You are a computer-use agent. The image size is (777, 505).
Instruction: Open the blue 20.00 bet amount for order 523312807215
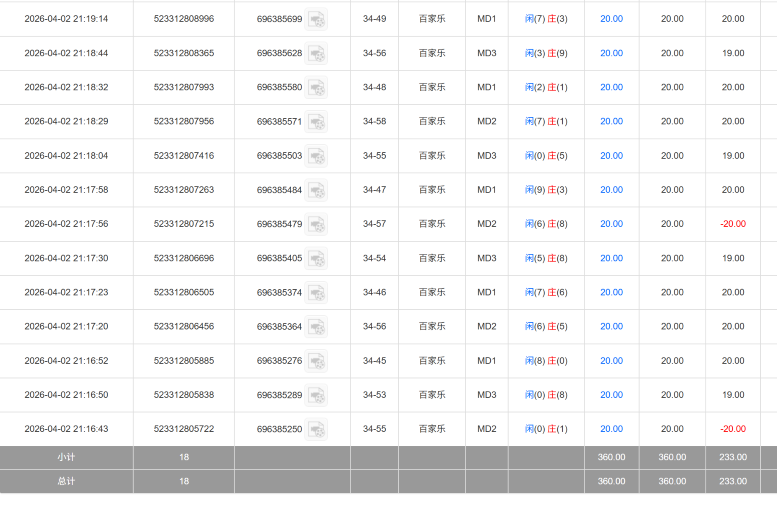pyautogui.click(x=611, y=224)
